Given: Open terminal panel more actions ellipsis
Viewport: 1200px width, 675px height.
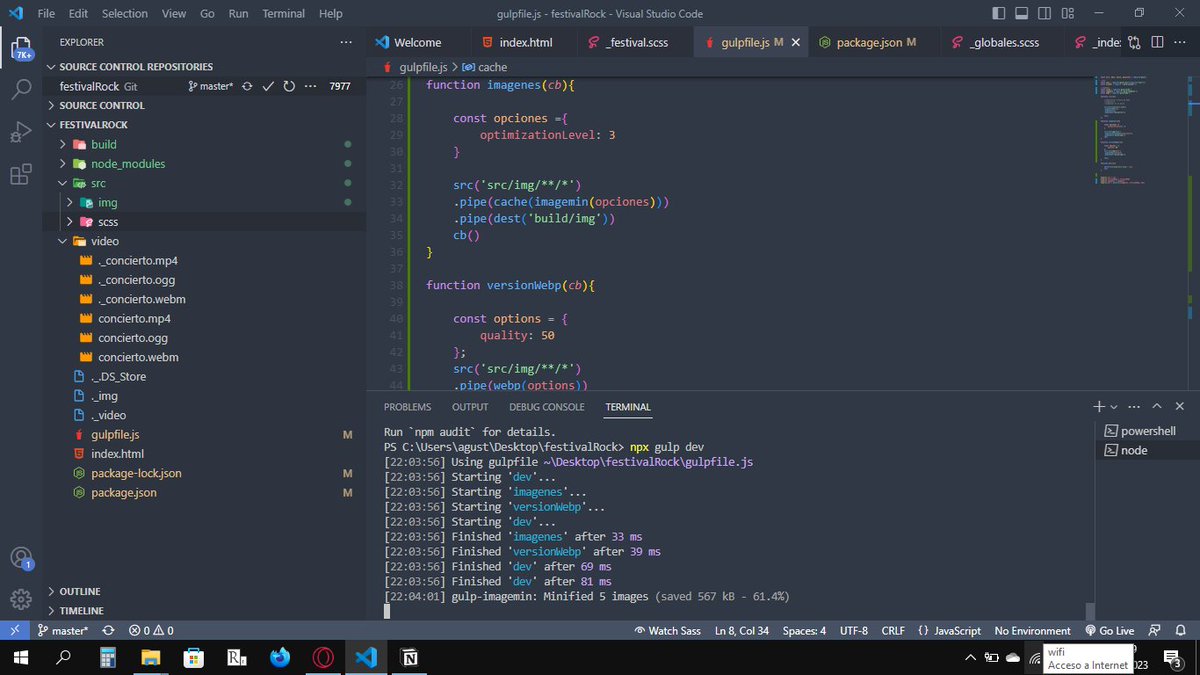Looking at the screenshot, I should click(1134, 407).
